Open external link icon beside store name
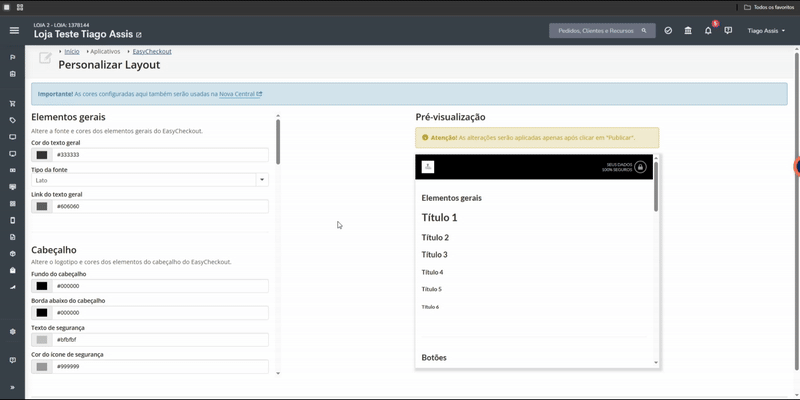 tap(139, 35)
